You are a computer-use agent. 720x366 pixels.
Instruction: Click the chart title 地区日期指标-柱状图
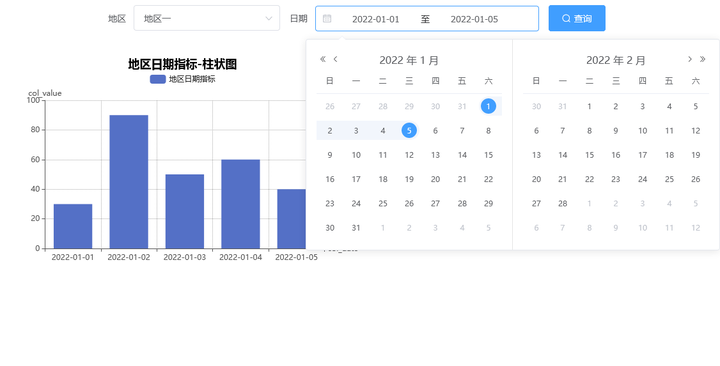pos(182,64)
